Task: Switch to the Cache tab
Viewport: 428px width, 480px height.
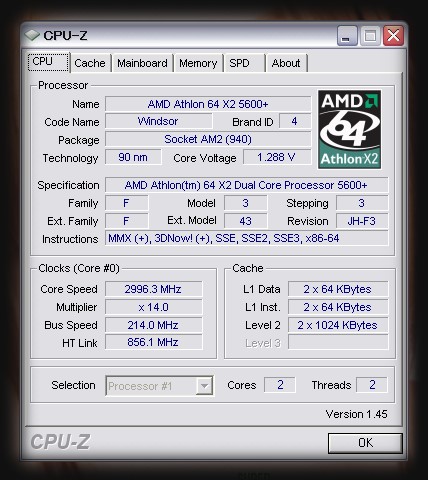Action: click(90, 63)
